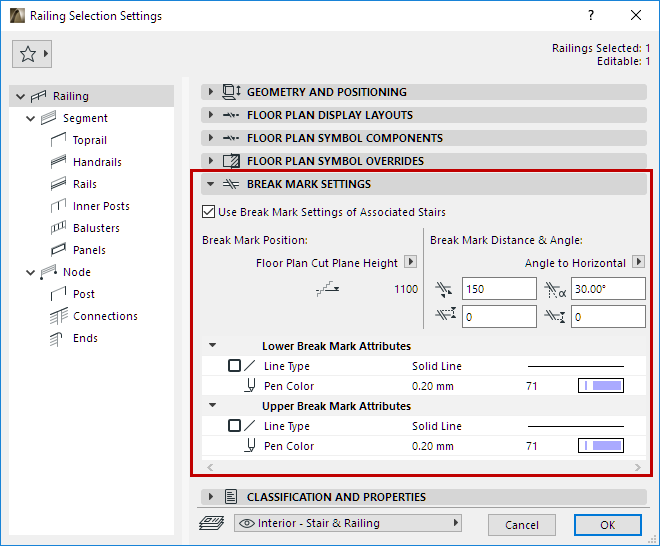Open Interior - Stair & Railing layer dropdown
This screenshot has height=546, width=660.
click(x=348, y=523)
